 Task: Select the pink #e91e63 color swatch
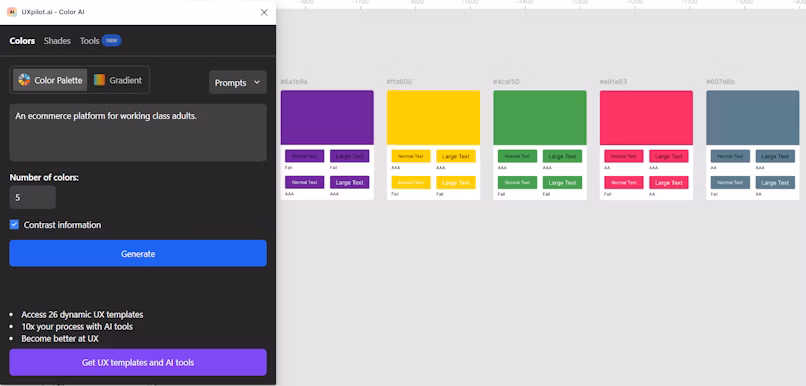point(646,117)
